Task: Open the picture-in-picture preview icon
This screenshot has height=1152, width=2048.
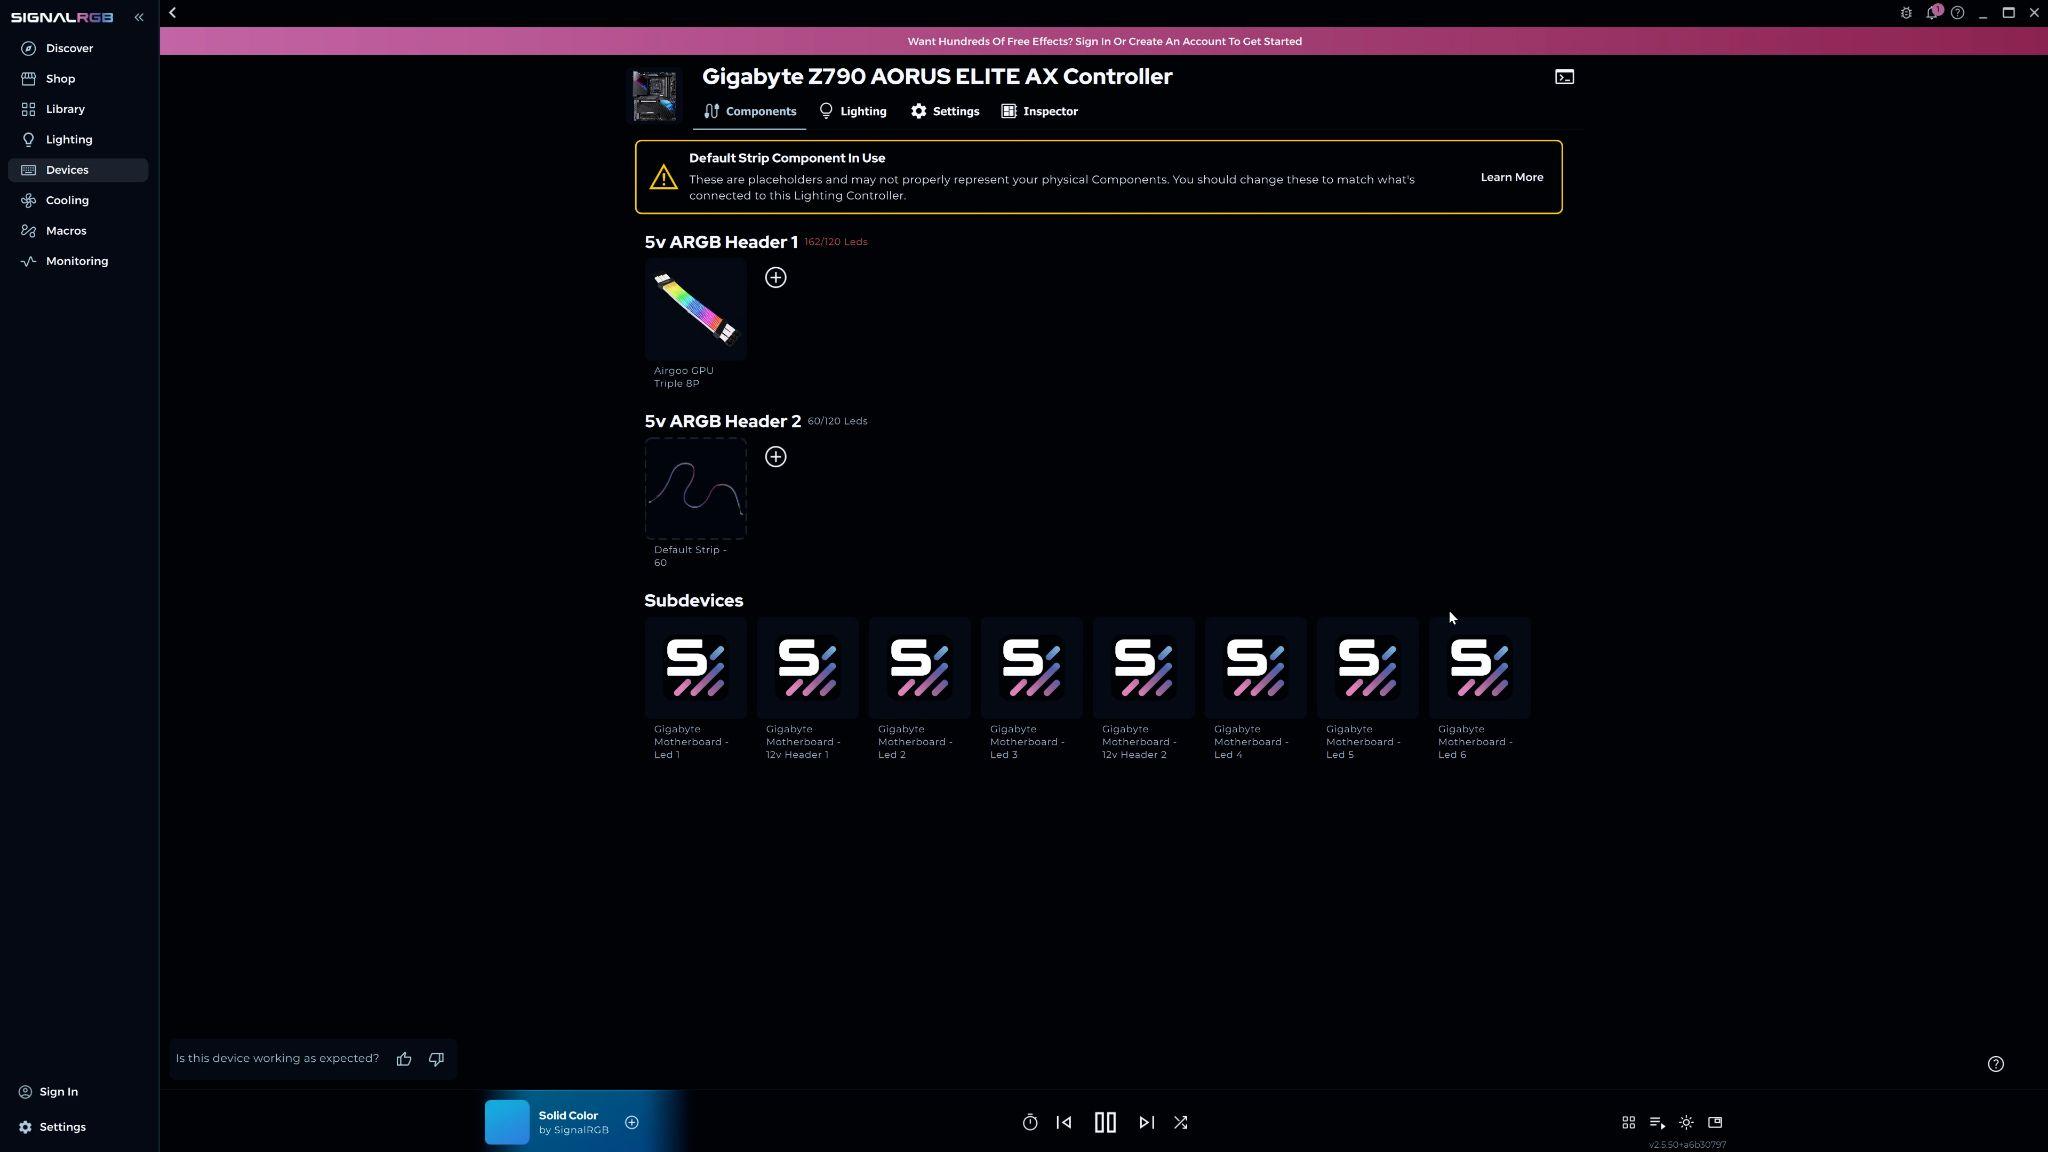Action: 1715,1123
